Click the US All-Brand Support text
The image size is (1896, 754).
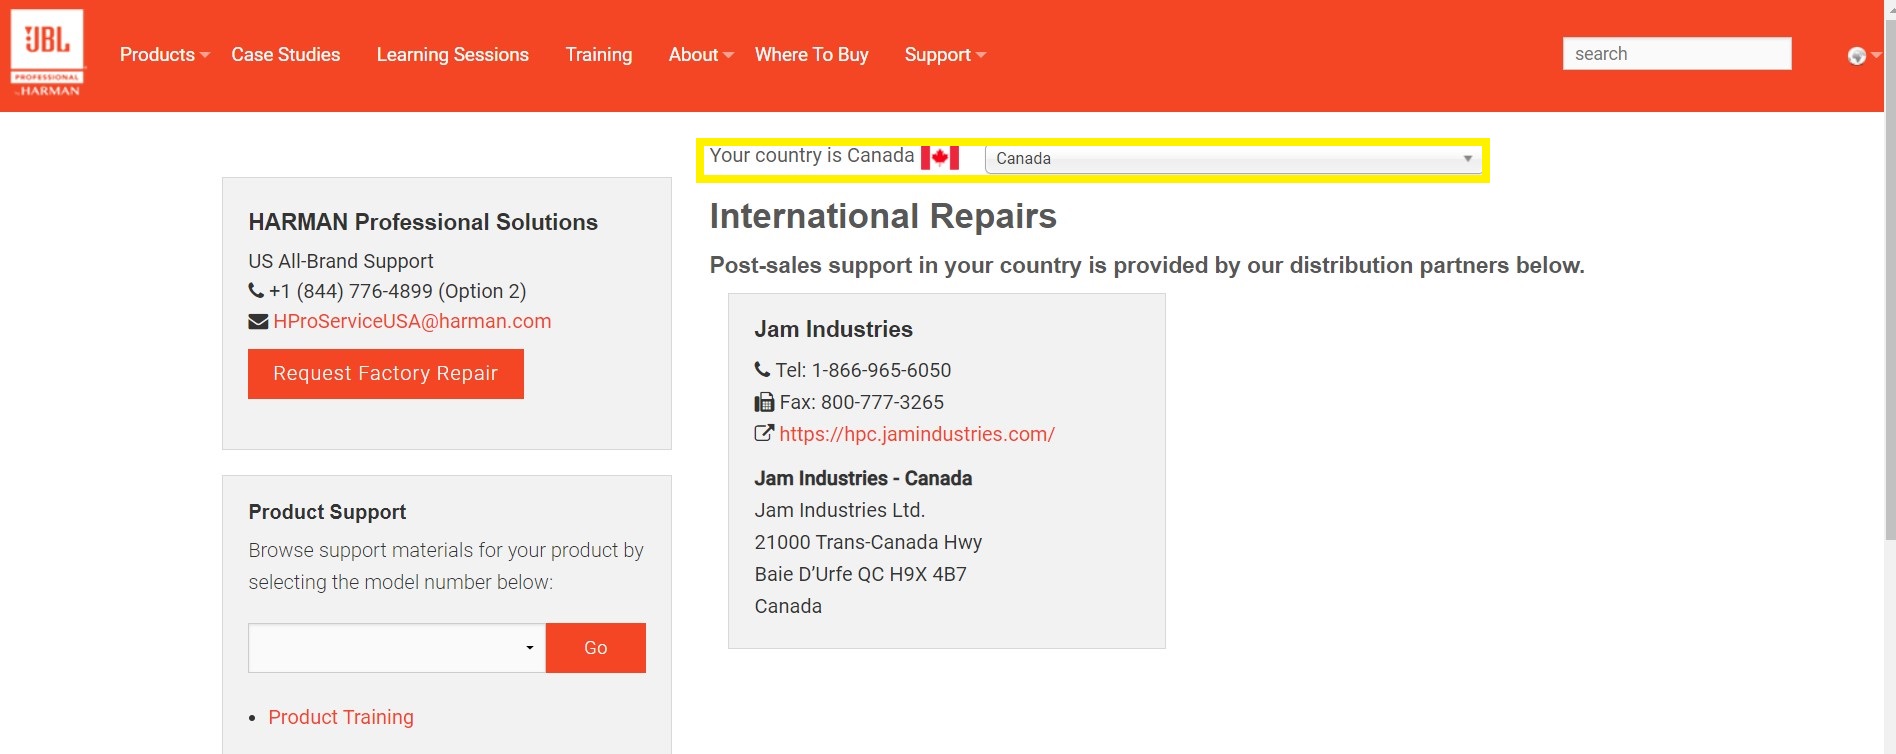(341, 261)
